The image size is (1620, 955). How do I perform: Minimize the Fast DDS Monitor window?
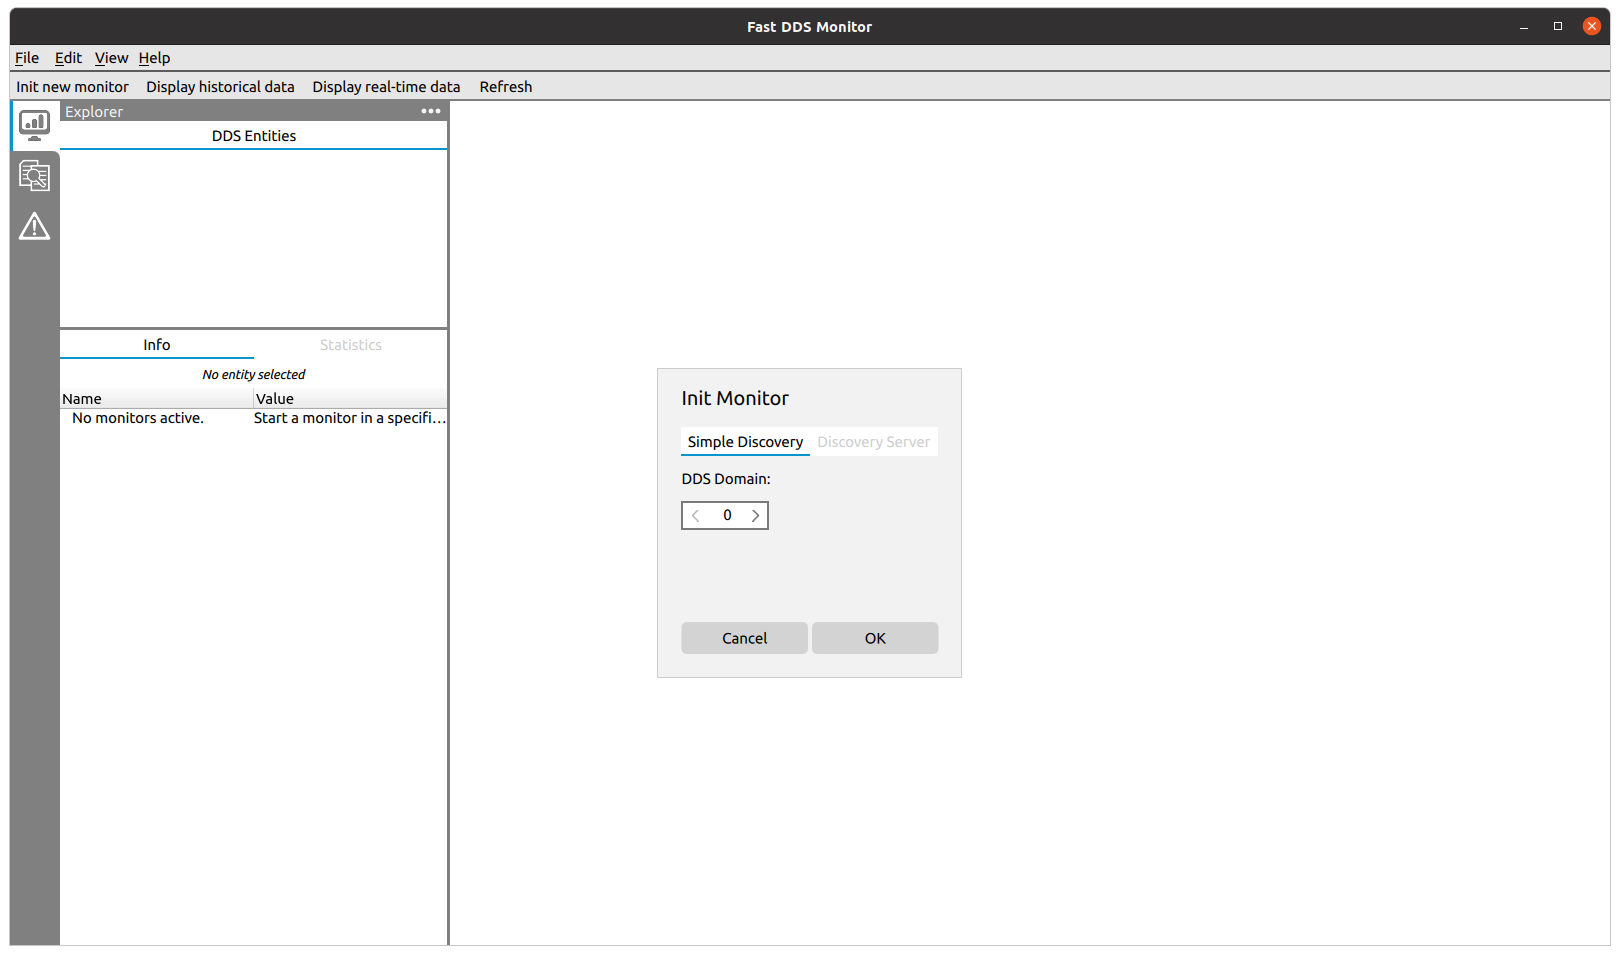1524,27
